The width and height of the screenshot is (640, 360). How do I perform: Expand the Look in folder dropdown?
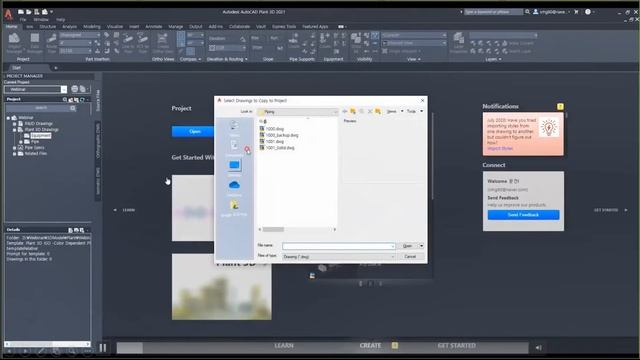coord(335,112)
